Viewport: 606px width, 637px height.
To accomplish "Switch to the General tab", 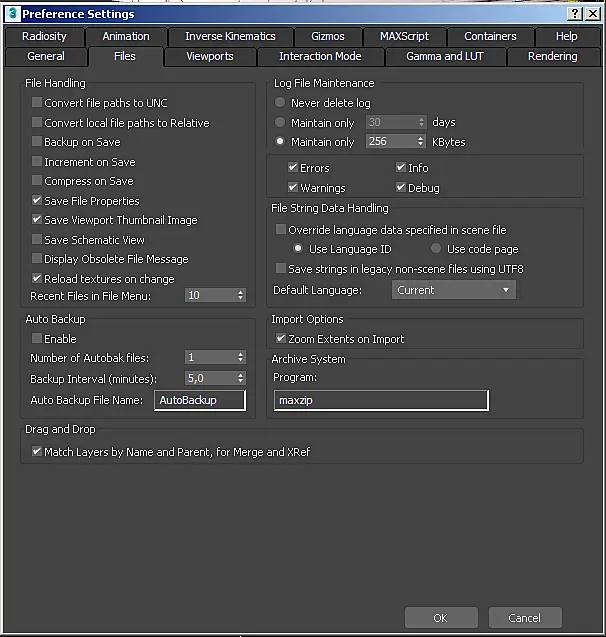I will point(46,56).
